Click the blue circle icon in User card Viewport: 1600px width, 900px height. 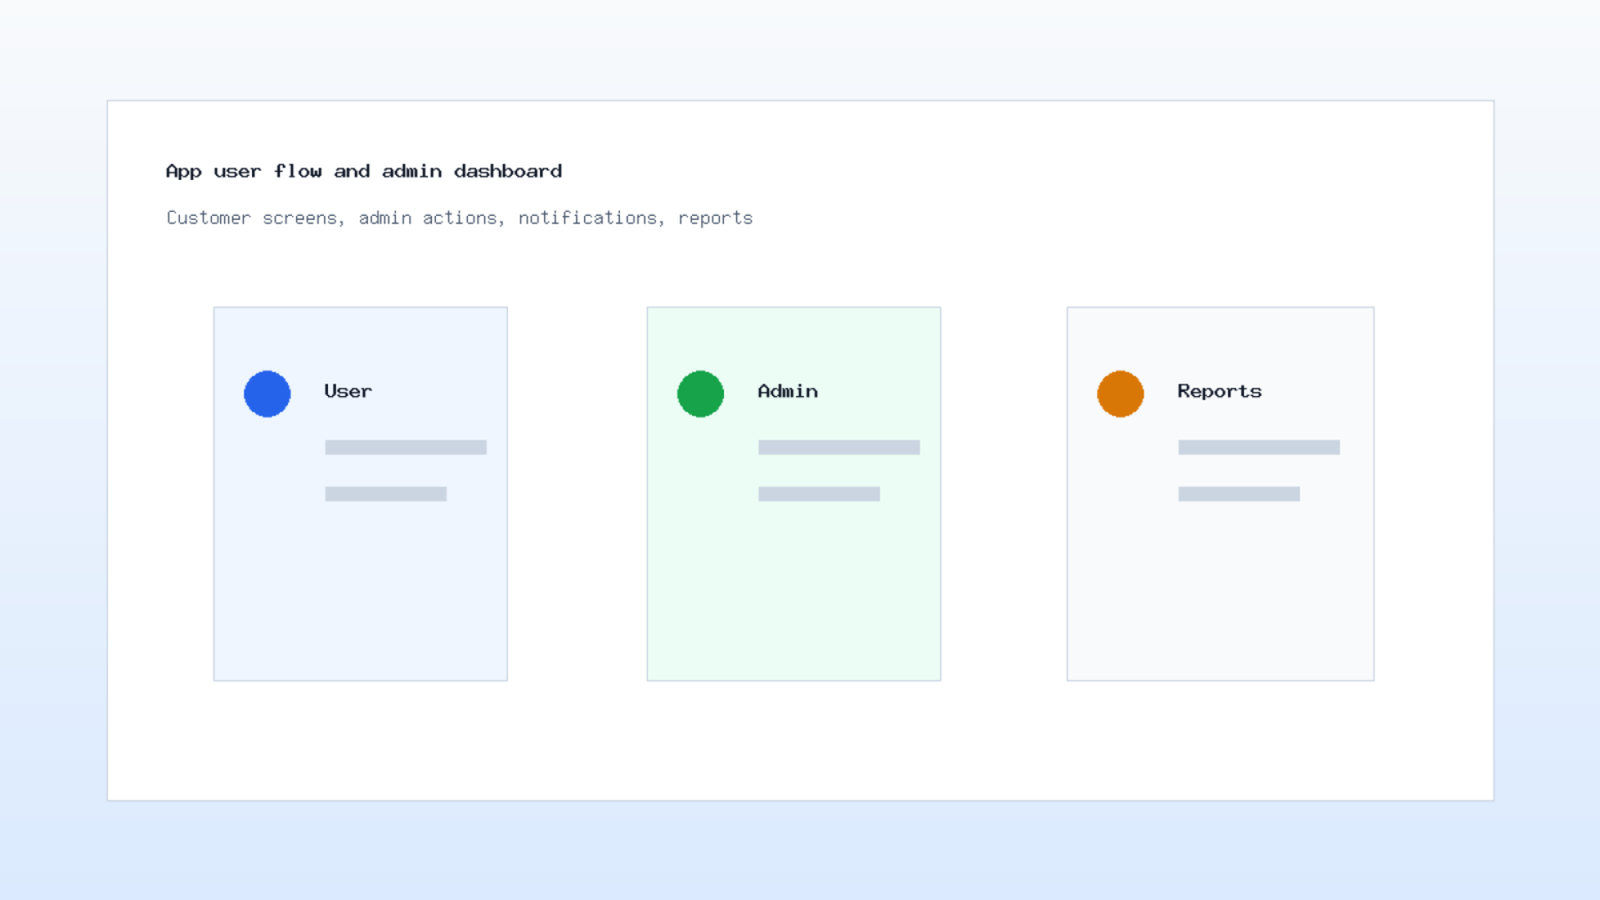coord(267,394)
